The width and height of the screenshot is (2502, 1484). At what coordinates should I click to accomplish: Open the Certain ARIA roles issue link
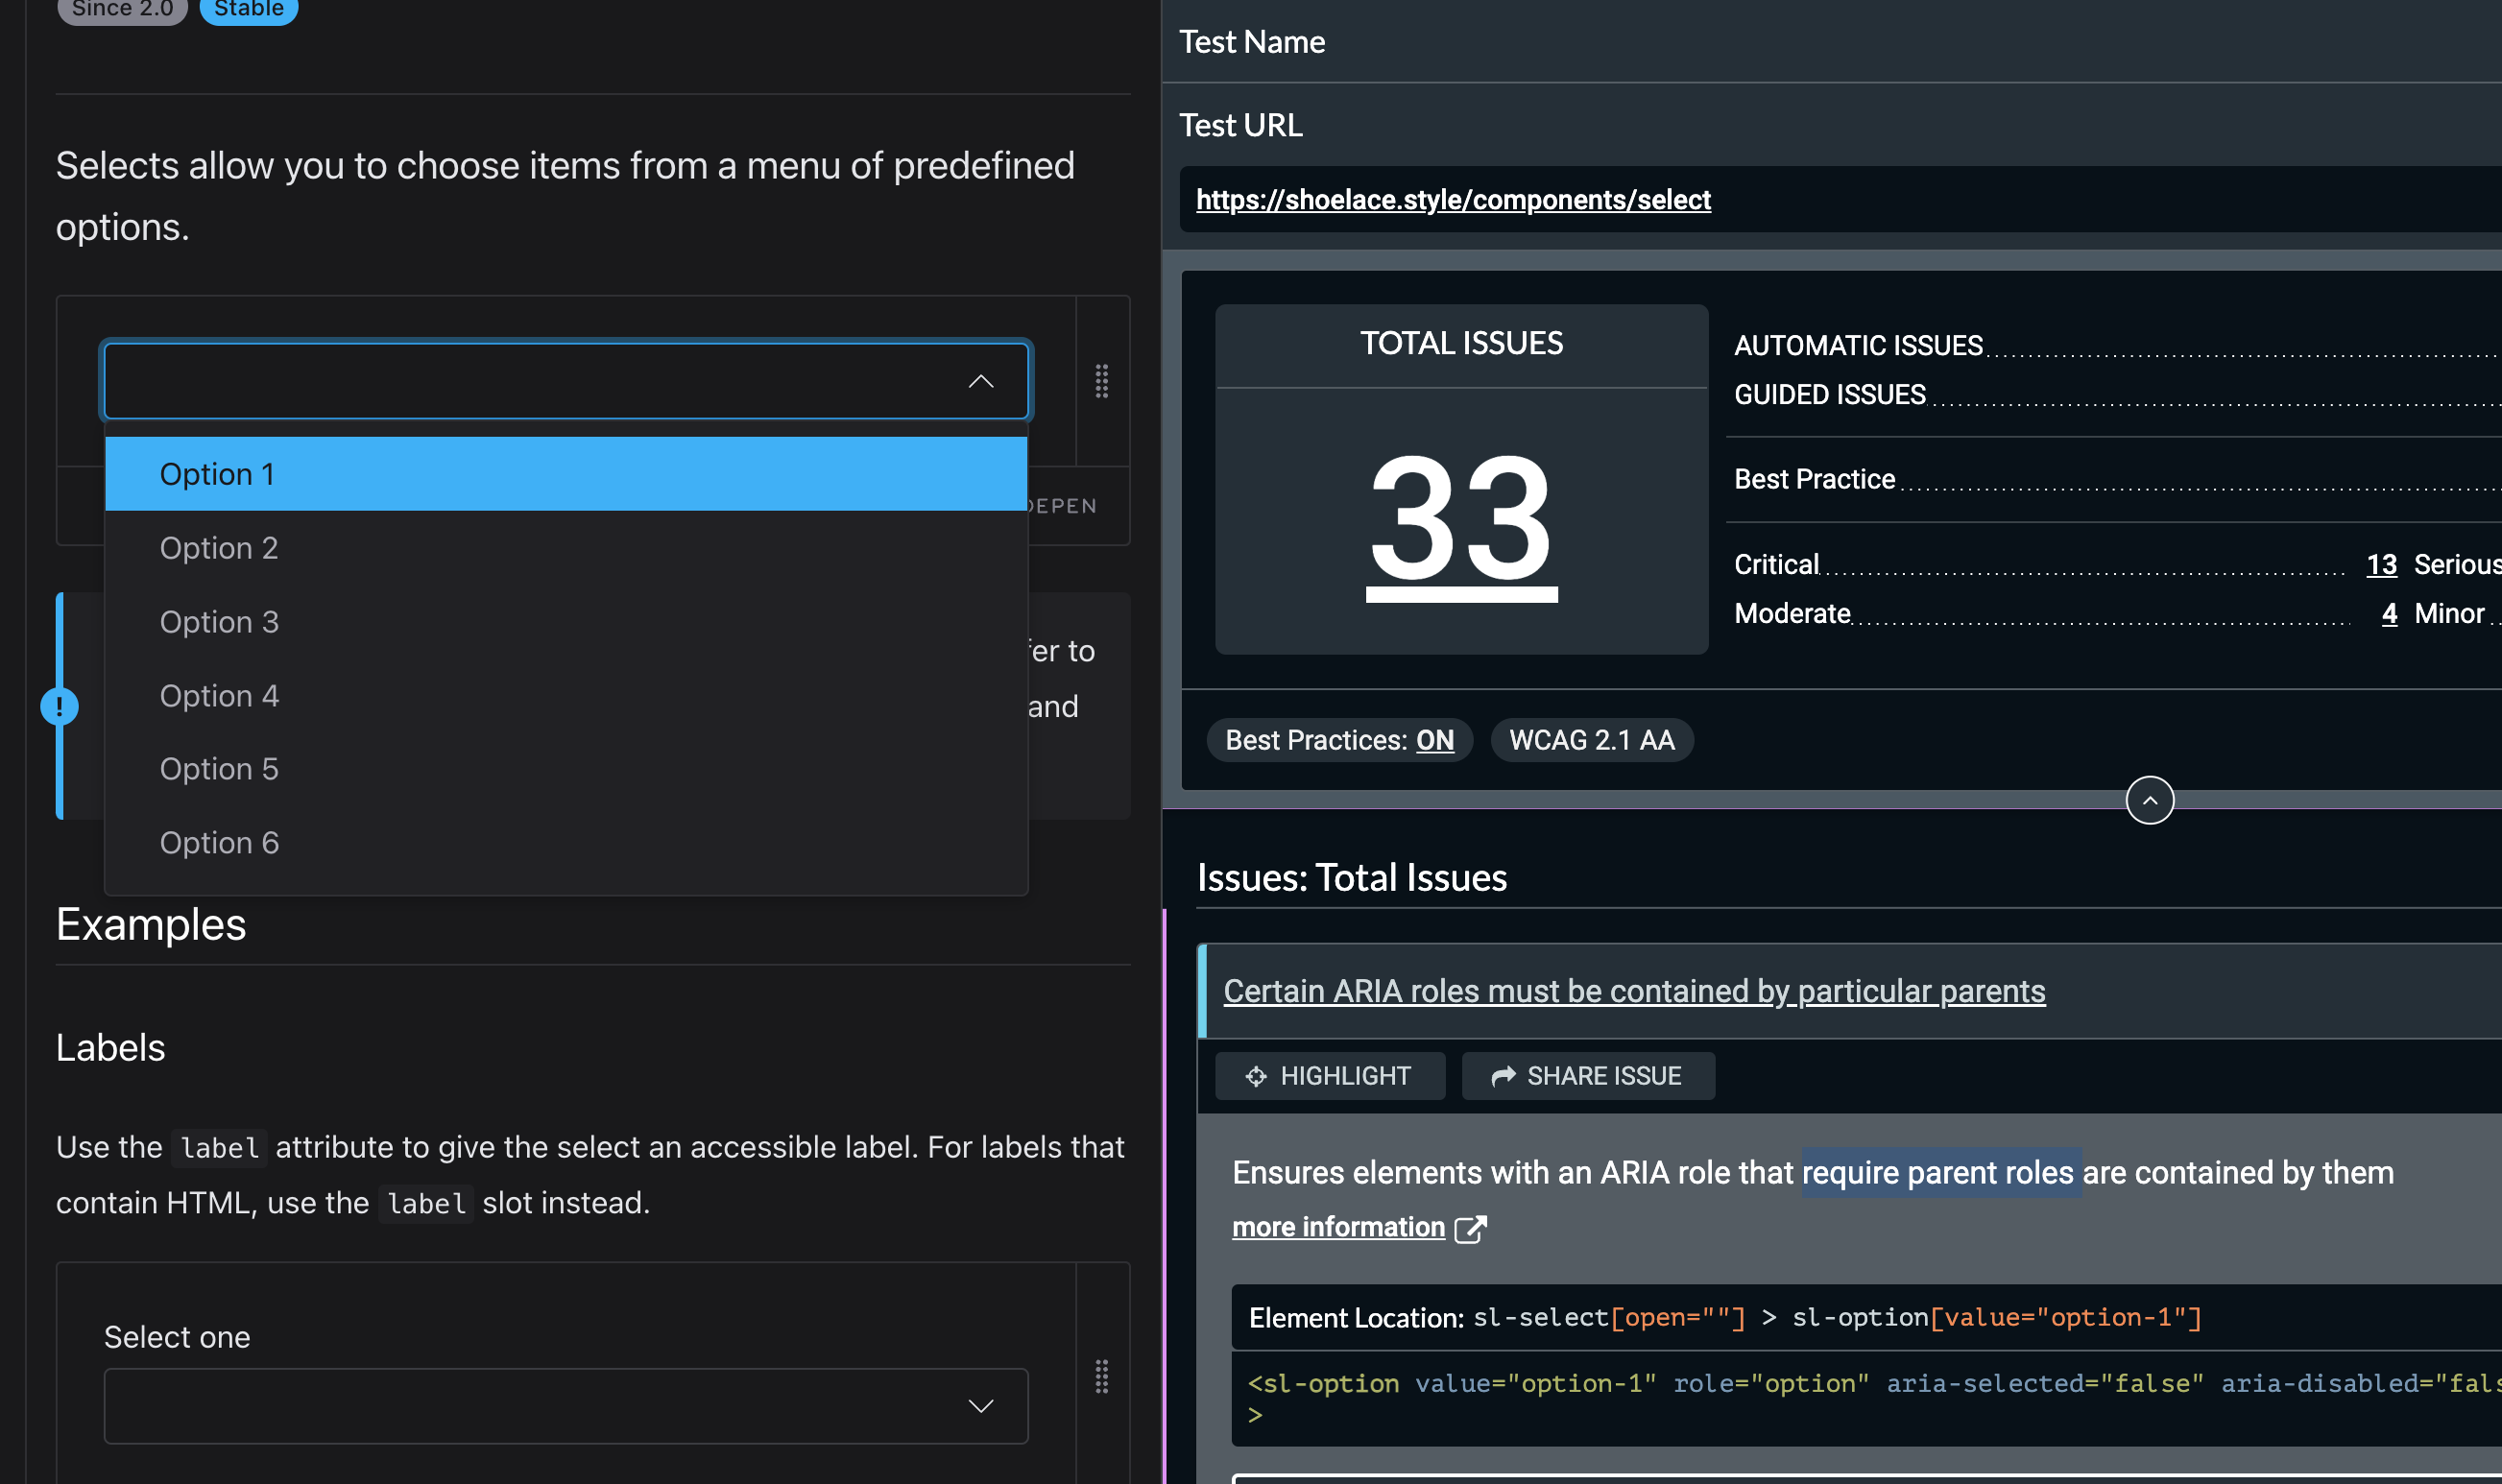point(1634,991)
